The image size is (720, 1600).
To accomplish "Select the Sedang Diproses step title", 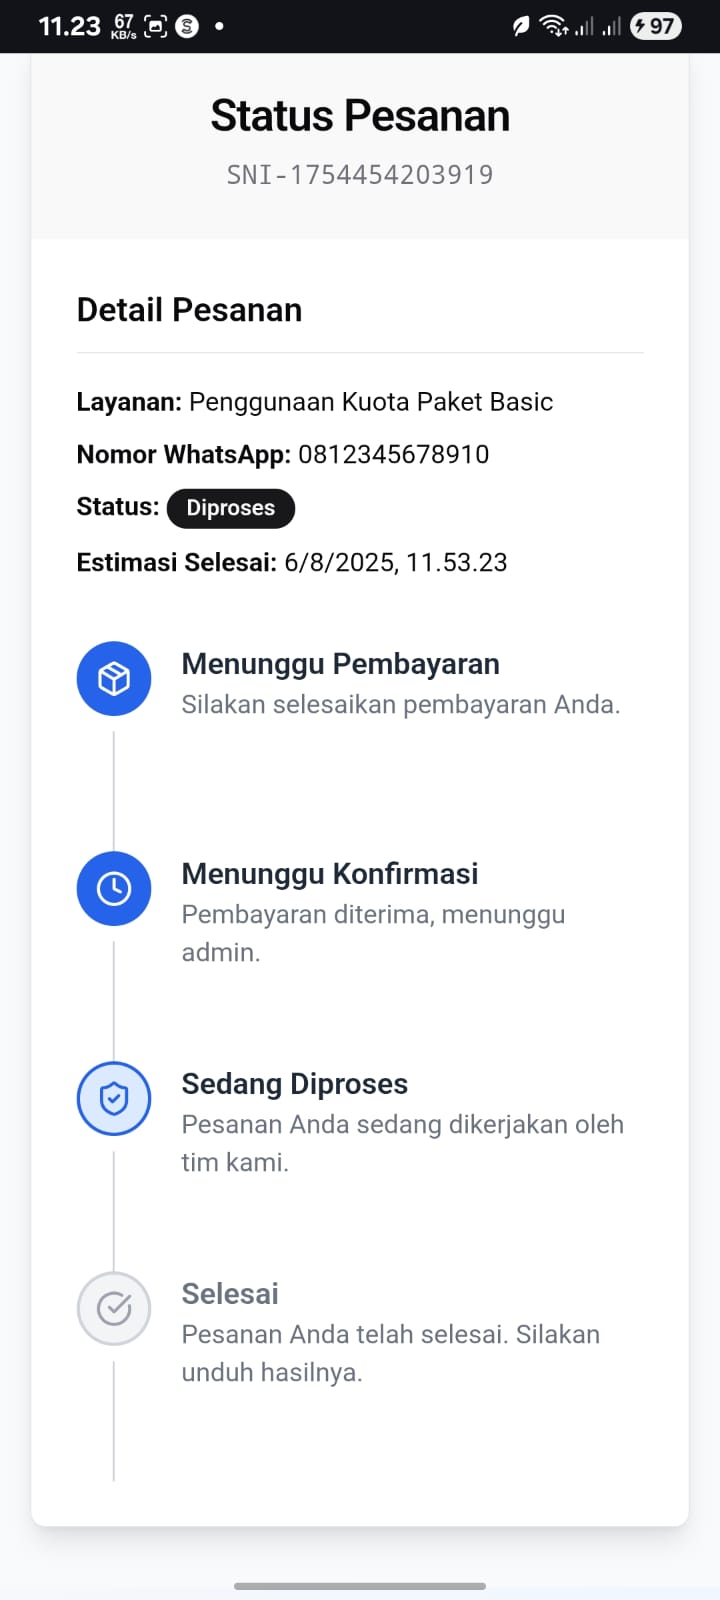I will (295, 1084).
